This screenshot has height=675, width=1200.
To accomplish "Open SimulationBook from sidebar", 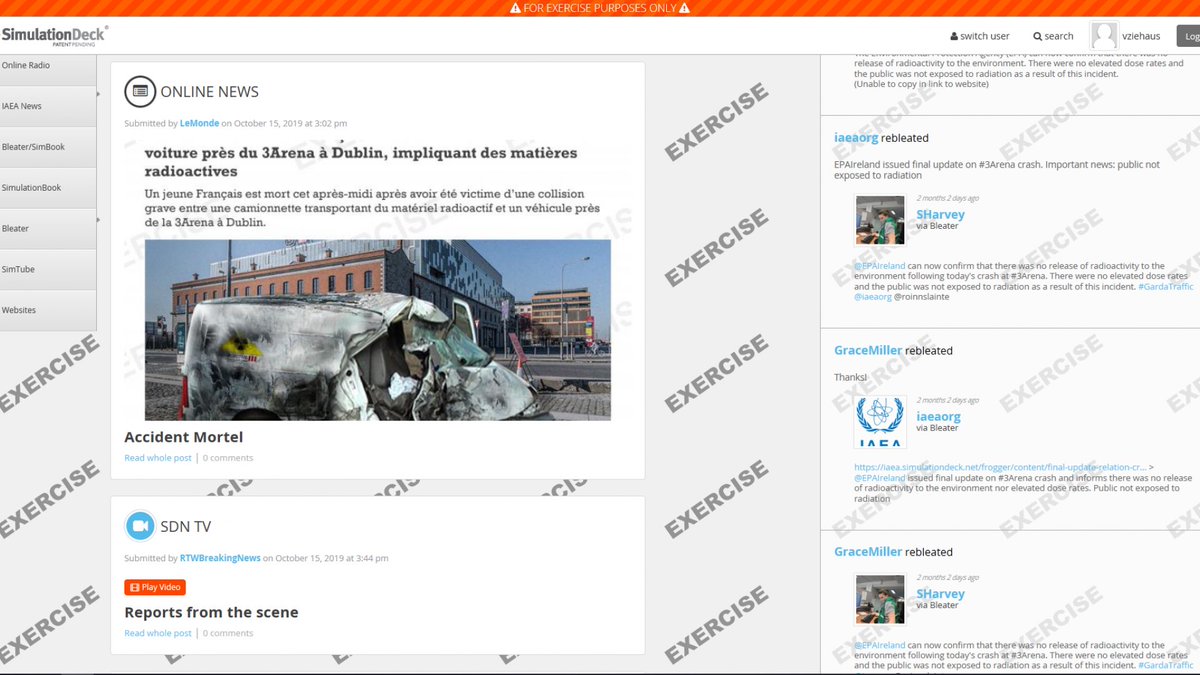I will tap(48, 188).
